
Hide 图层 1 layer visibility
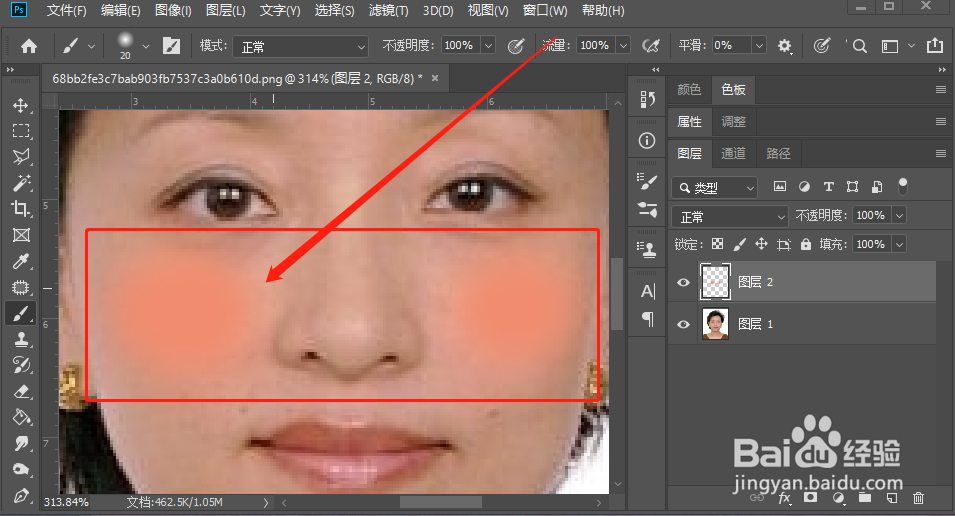683,324
